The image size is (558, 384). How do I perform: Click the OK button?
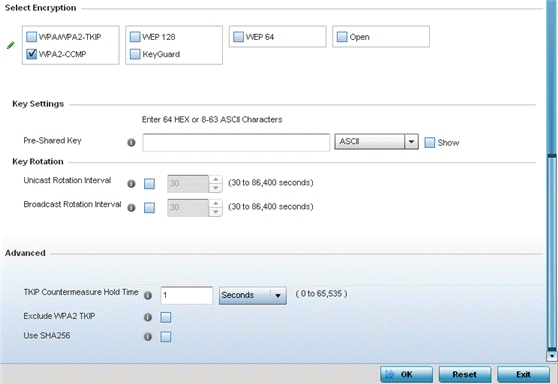pyautogui.click(x=406, y=374)
